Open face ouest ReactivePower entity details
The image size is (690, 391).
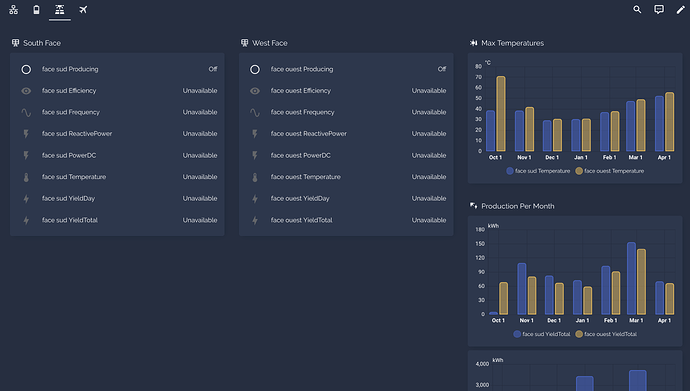click(x=346, y=134)
